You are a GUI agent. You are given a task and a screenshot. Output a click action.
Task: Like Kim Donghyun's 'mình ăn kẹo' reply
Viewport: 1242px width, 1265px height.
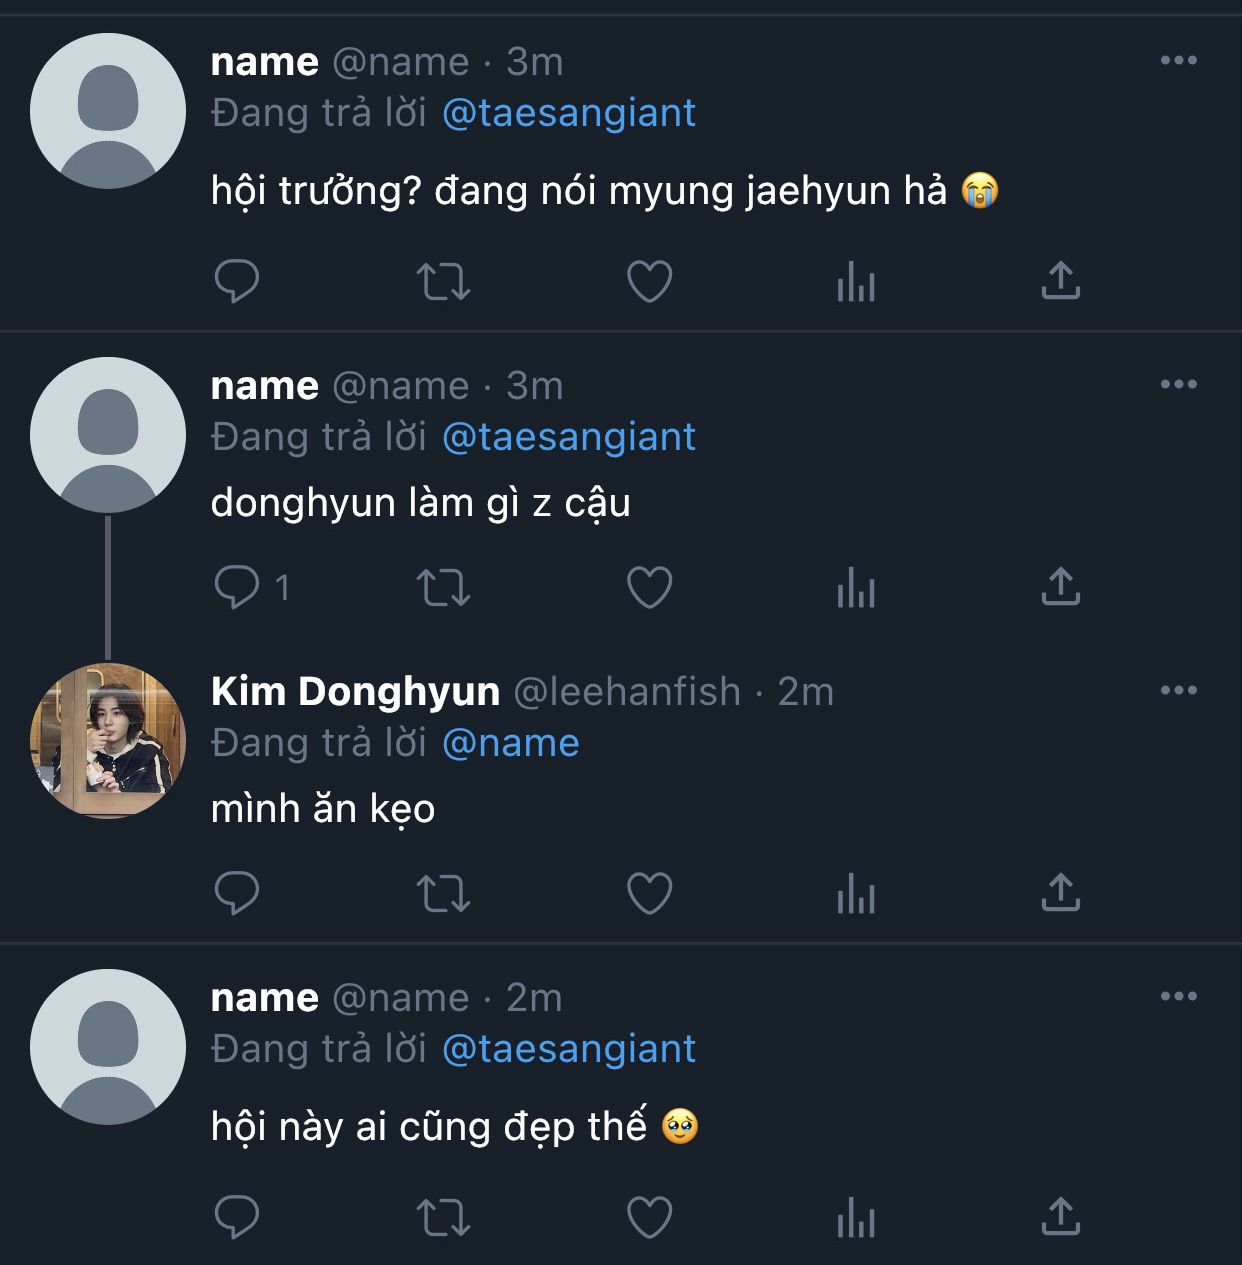pos(649,893)
